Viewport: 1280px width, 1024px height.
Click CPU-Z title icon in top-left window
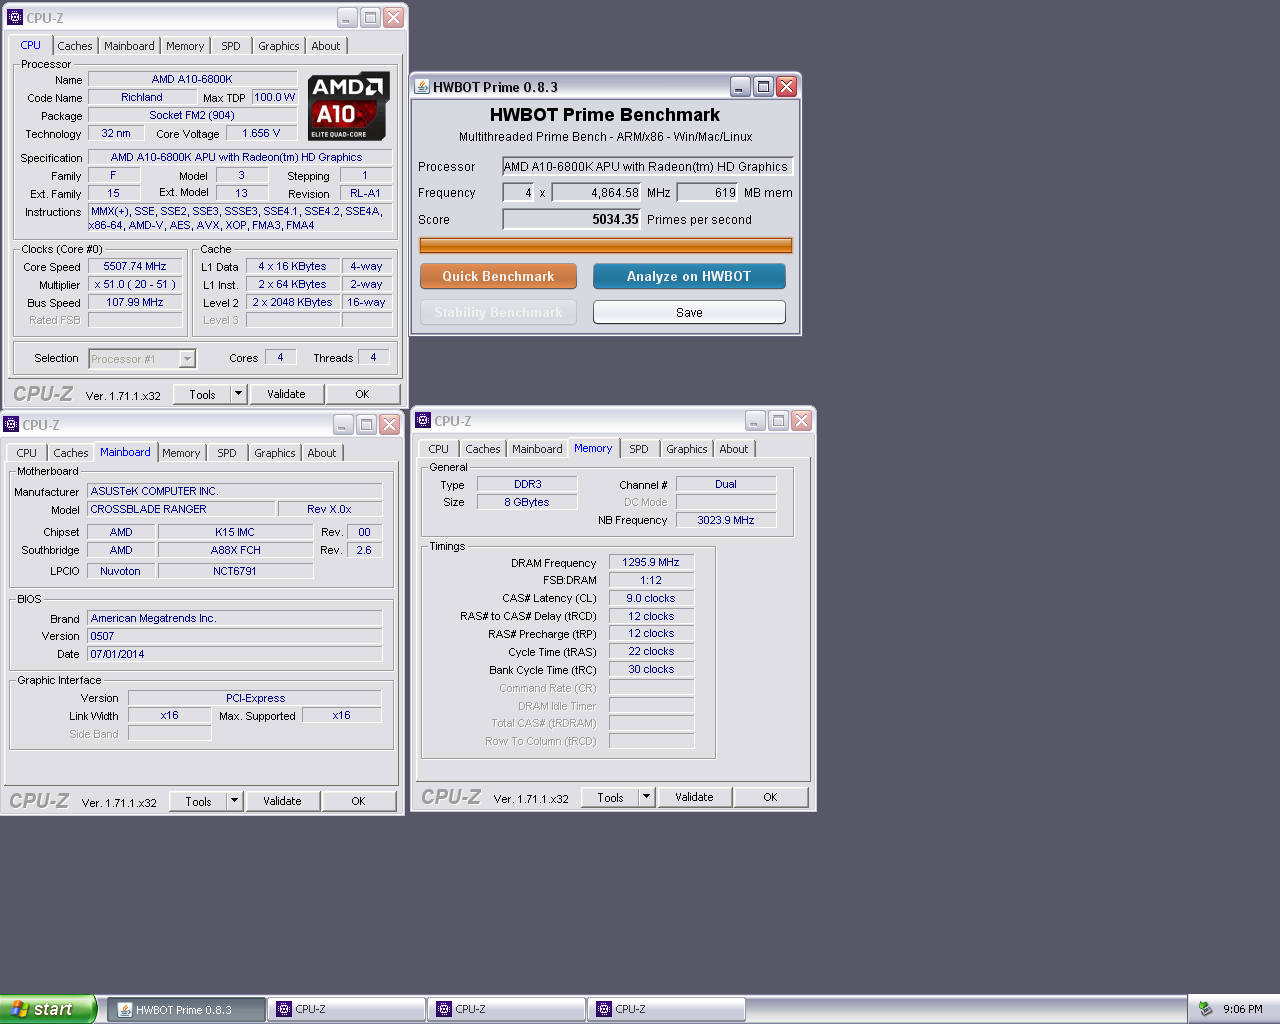point(14,17)
